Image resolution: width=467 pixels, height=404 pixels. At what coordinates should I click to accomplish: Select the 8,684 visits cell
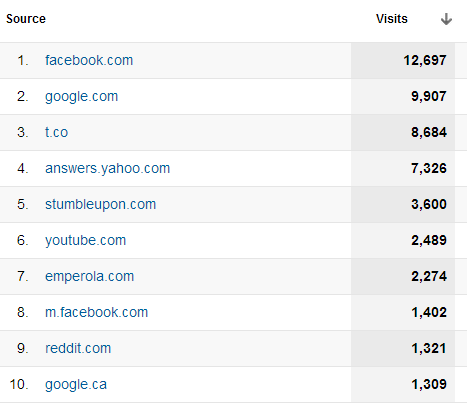pos(403,132)
